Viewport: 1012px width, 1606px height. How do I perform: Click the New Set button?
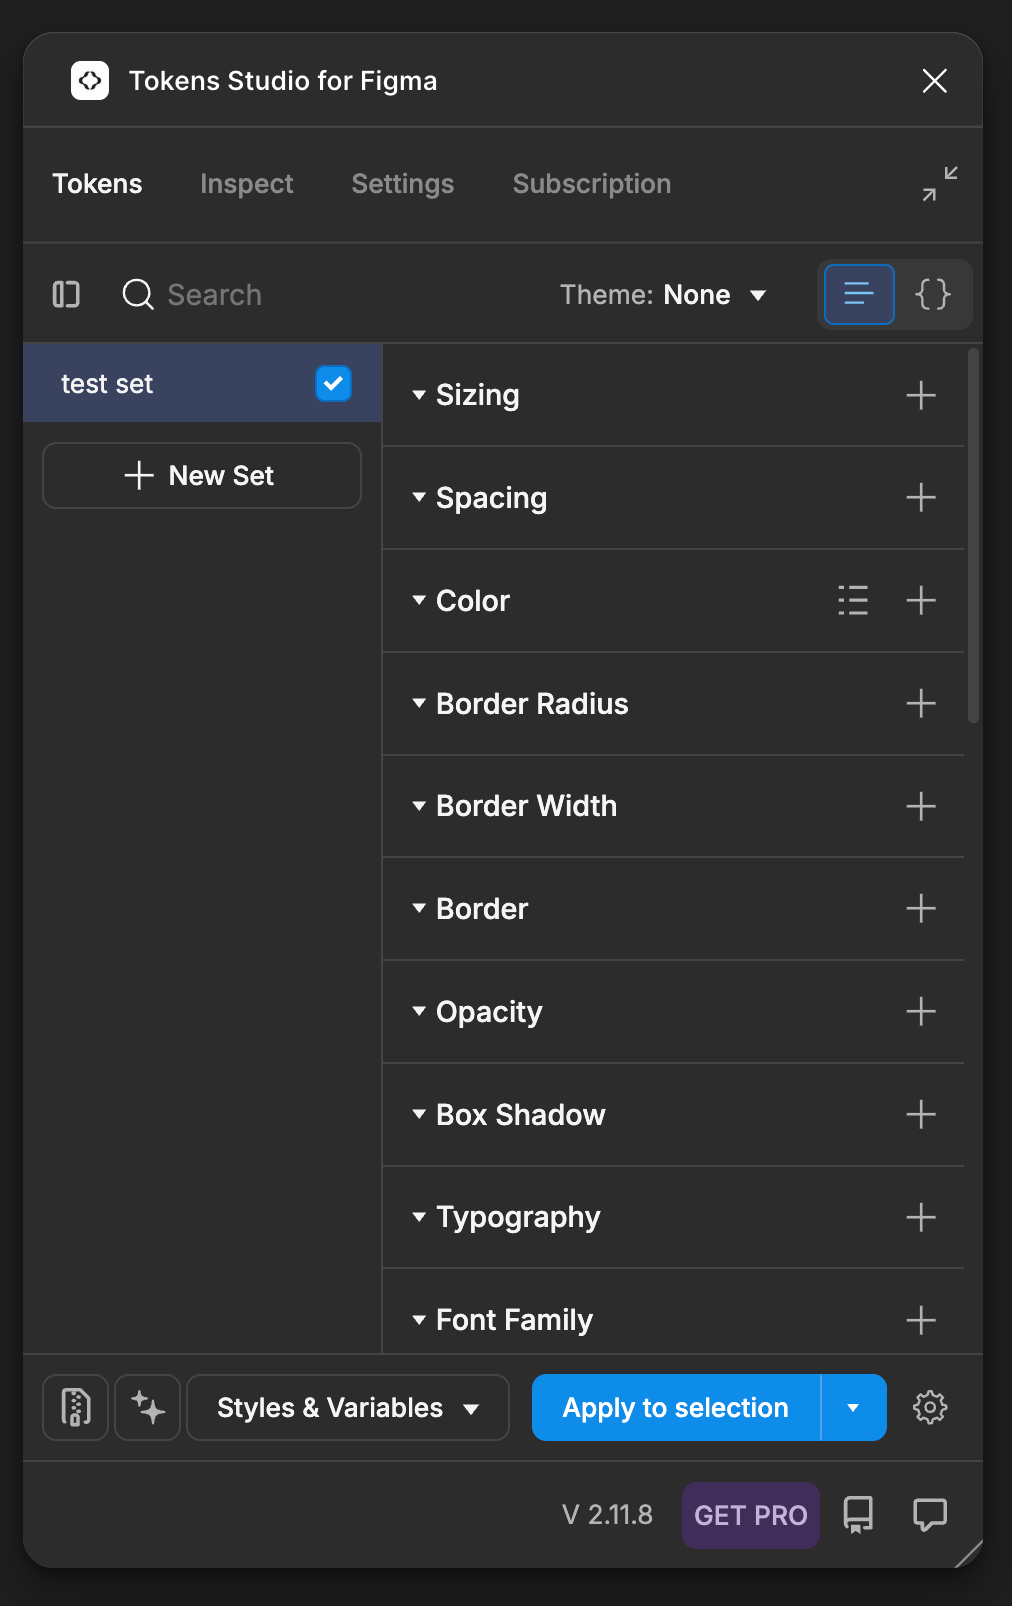(202, 475)
